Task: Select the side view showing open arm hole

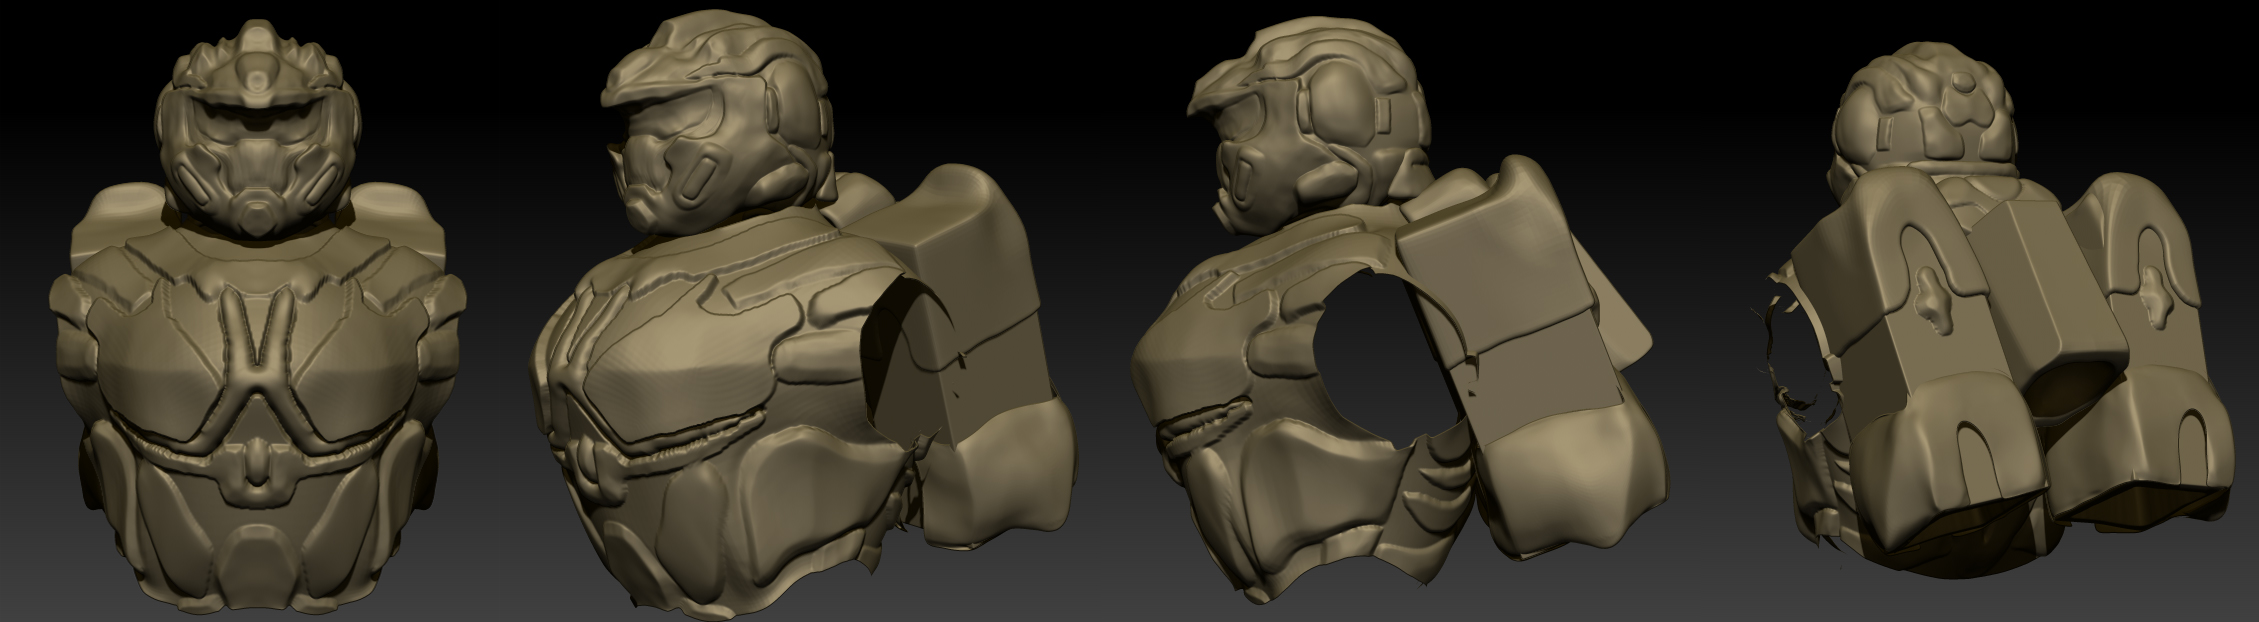Action: (x=1400, y=310)
